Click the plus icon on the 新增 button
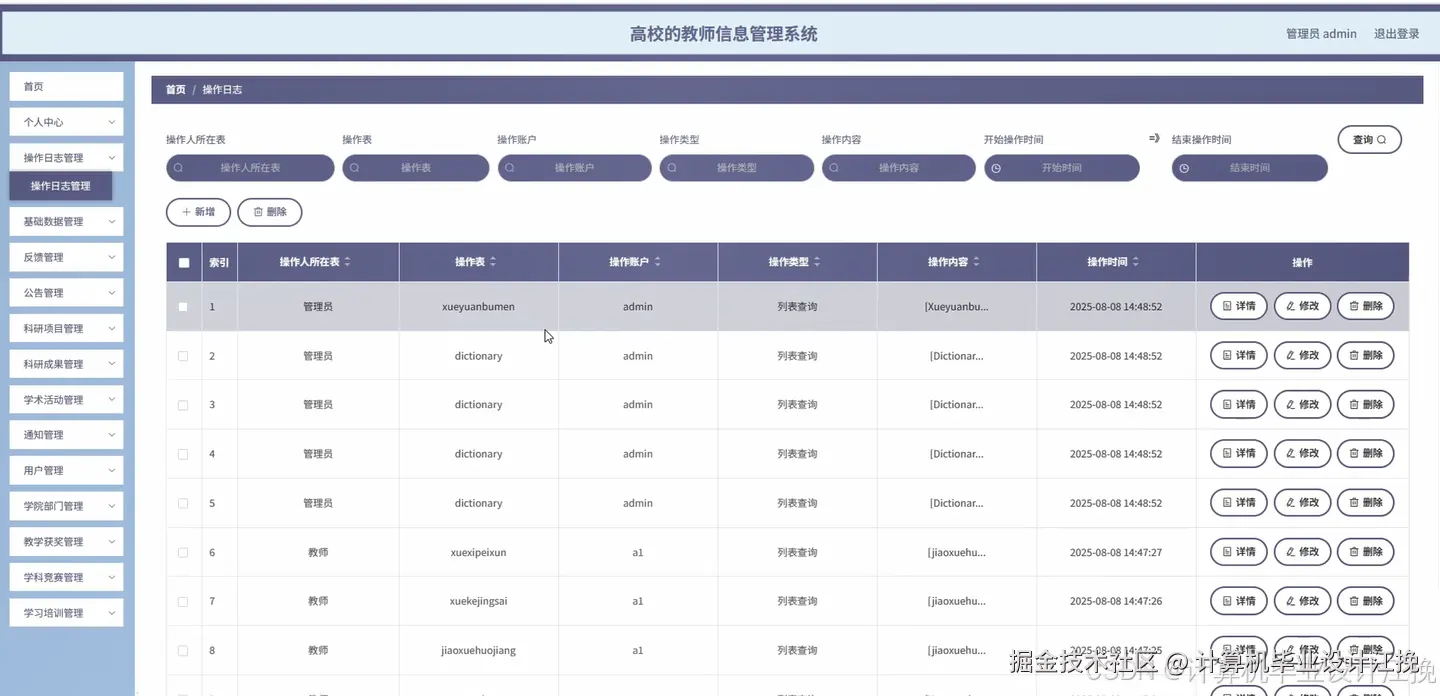Screen dimensions: 1440x696 (x=186, y=211)
